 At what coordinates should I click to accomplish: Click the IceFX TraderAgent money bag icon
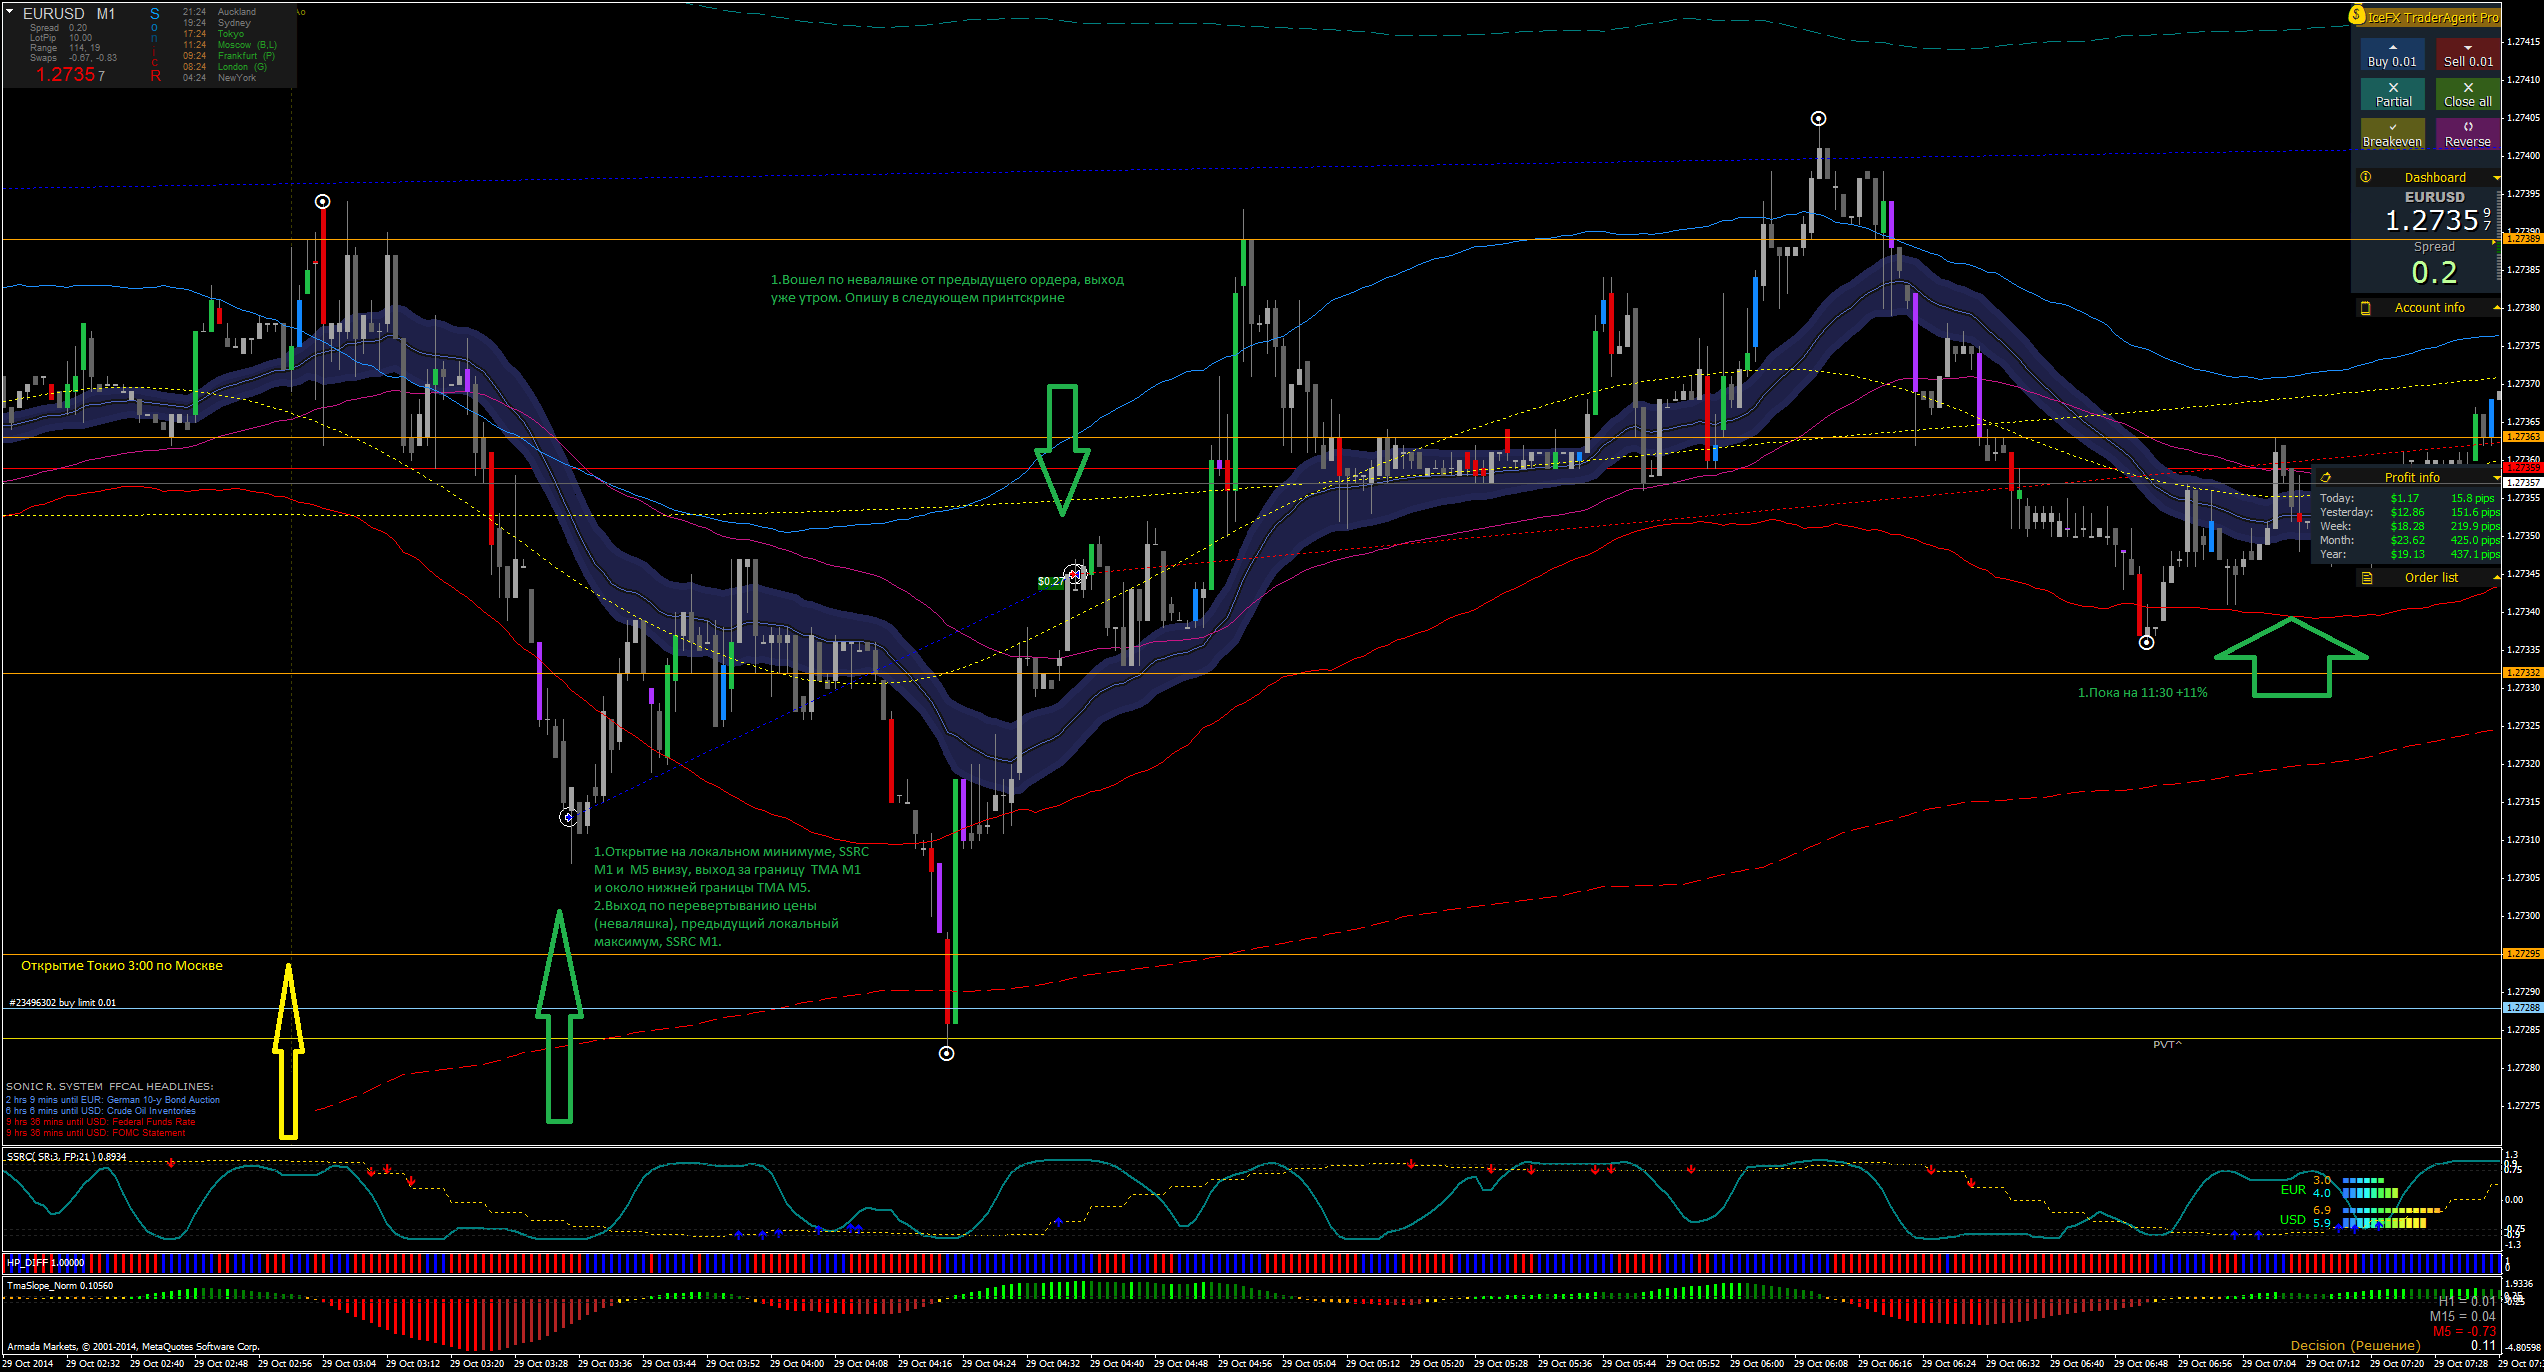click(2357, 15)
